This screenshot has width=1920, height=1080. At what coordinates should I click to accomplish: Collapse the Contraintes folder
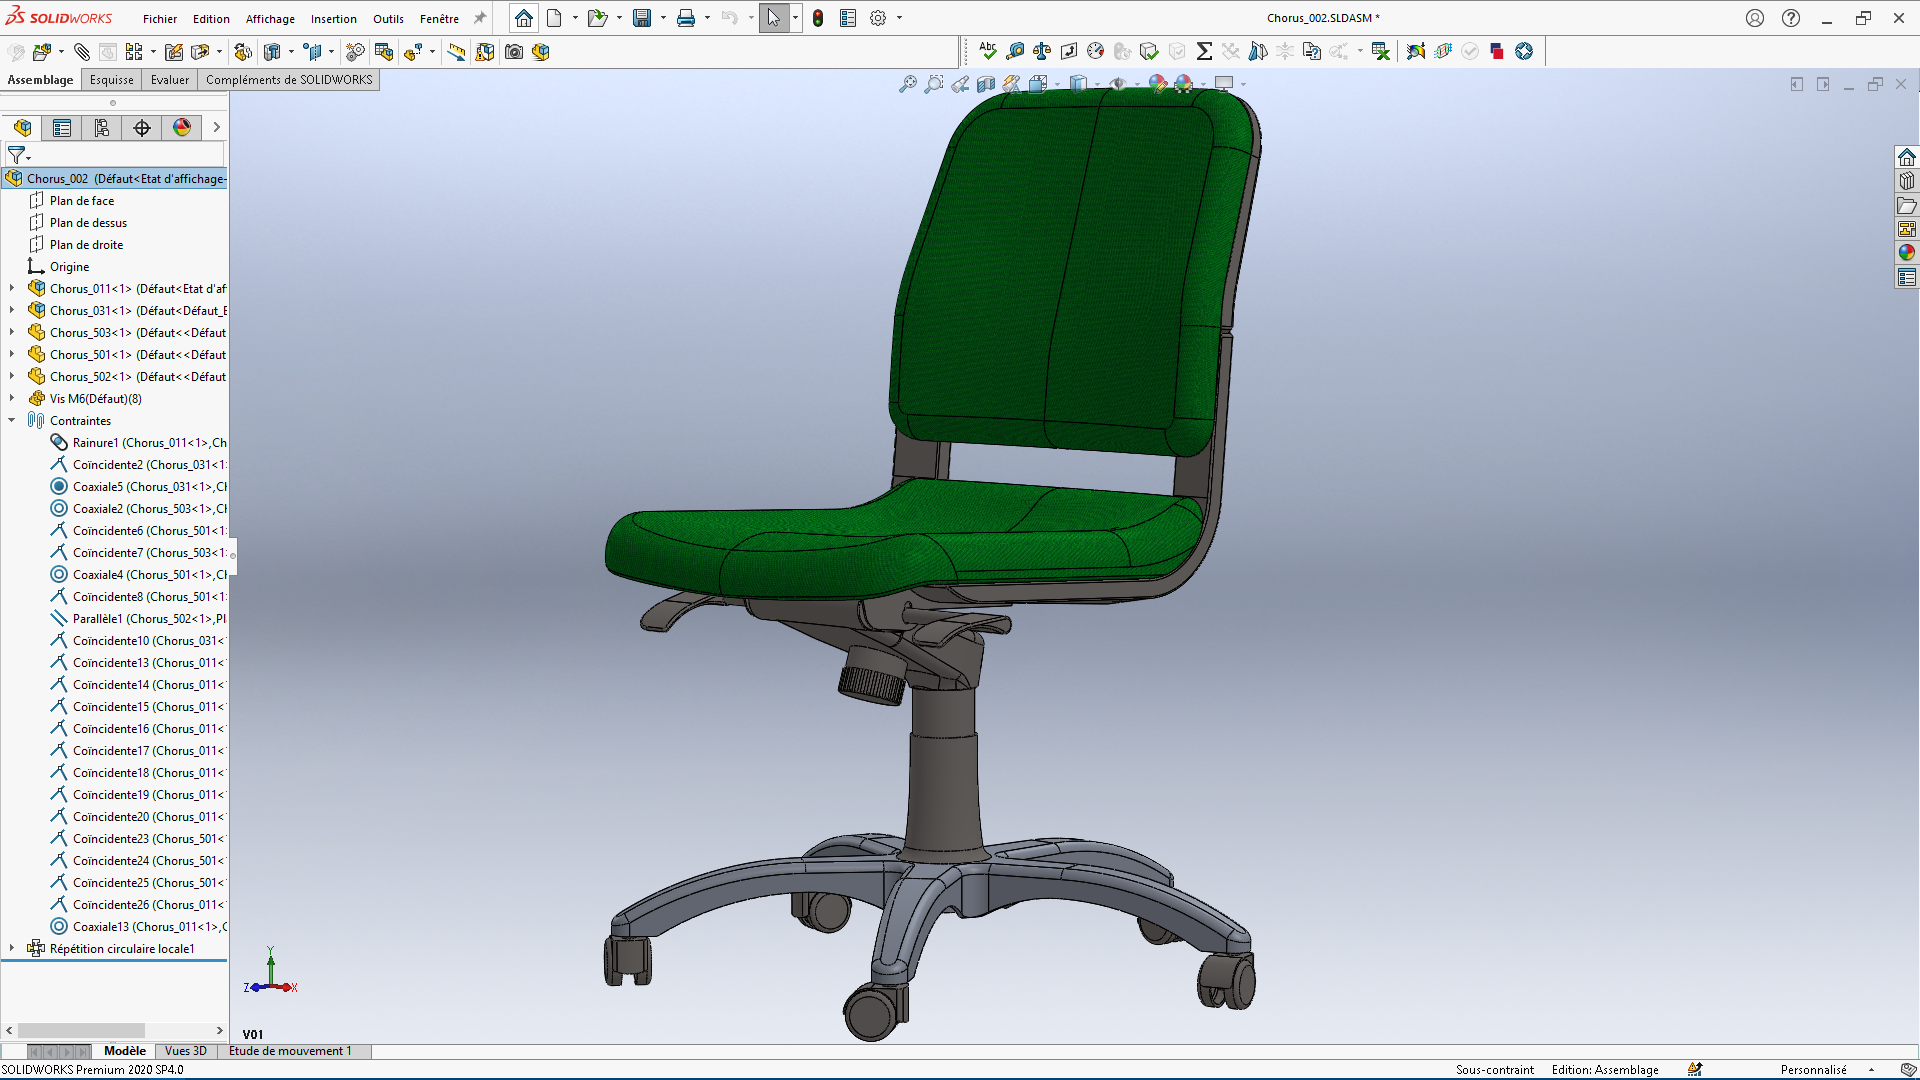[12, 420]
